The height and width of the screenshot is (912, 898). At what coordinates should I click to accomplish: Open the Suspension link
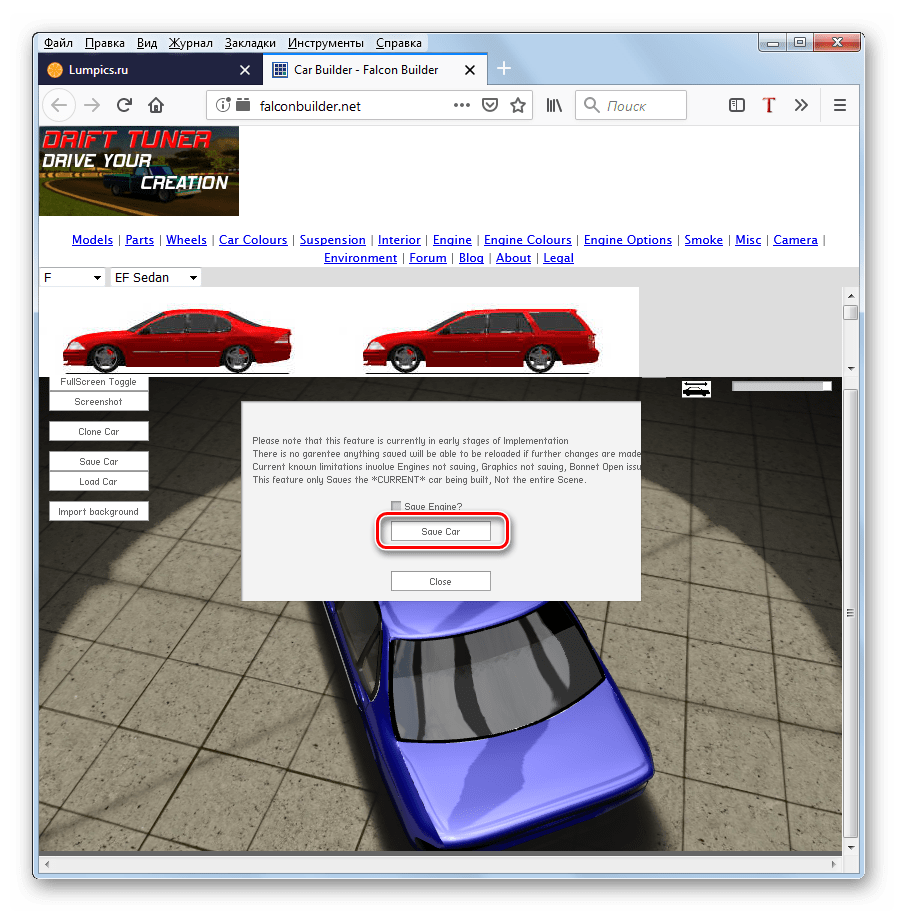[333, 240]
